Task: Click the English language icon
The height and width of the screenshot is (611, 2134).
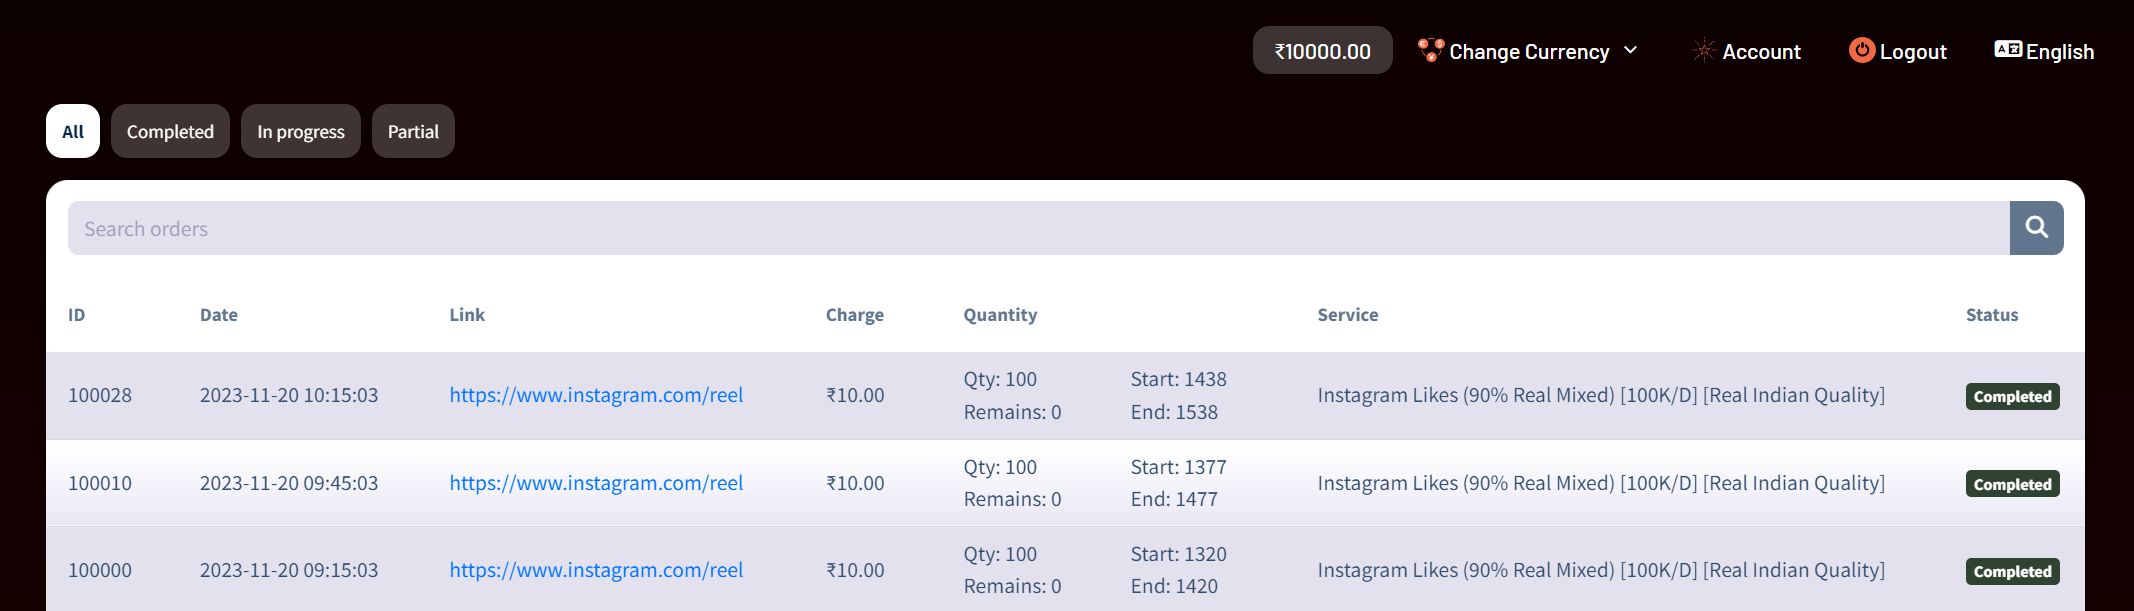Action: coord(2008,49)
